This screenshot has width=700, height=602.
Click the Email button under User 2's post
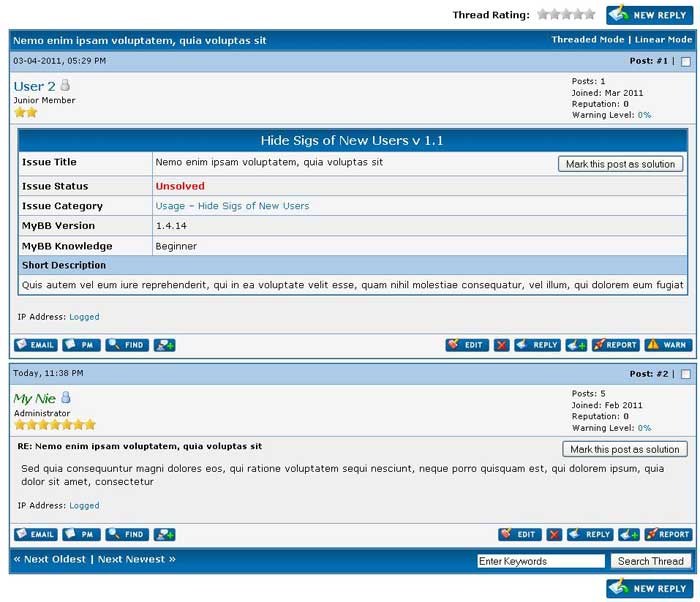[x=35, y=345]
